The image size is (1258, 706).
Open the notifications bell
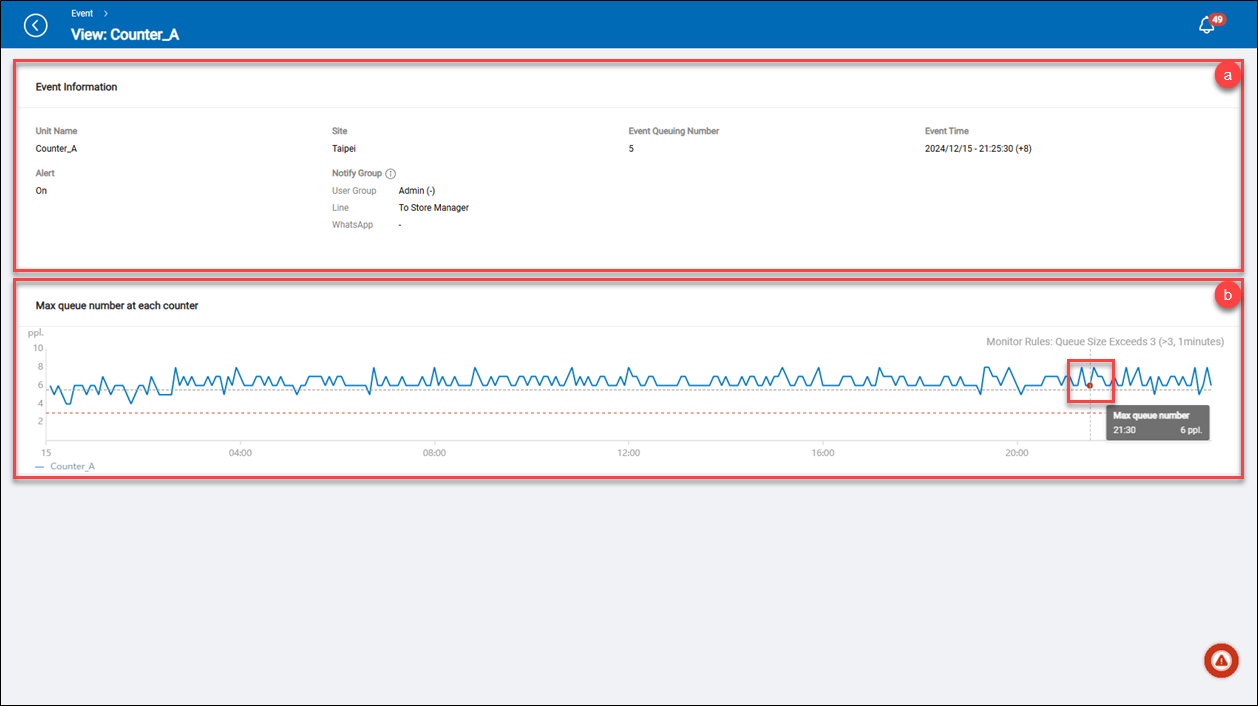point(1207,26)
